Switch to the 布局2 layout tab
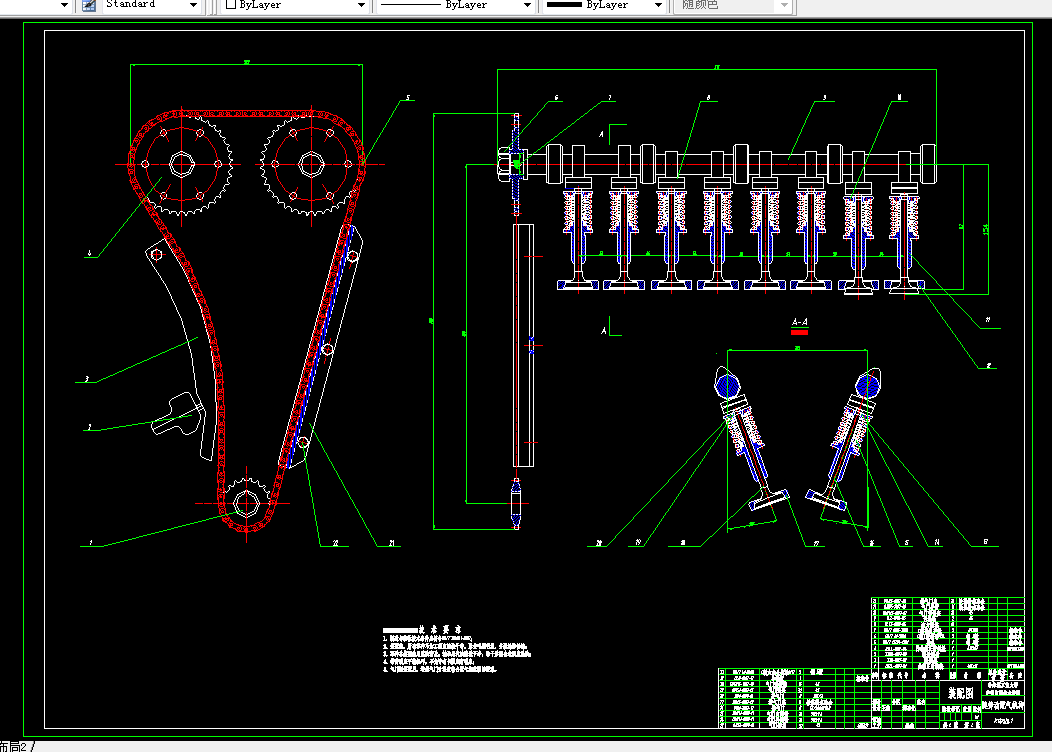1052x752 pixels. (x=13, y=747)
